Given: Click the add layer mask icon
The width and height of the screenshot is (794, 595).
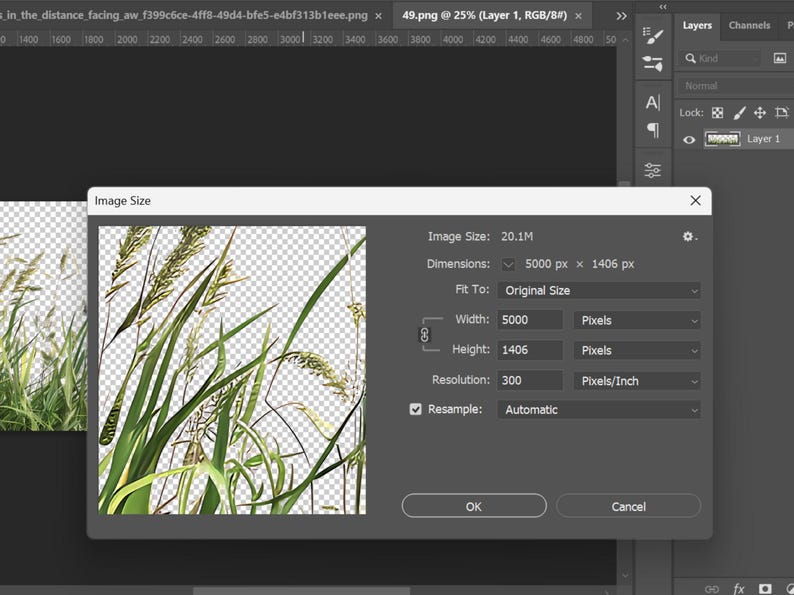Looking at the screenshot, I should click(x=765, y=588).
